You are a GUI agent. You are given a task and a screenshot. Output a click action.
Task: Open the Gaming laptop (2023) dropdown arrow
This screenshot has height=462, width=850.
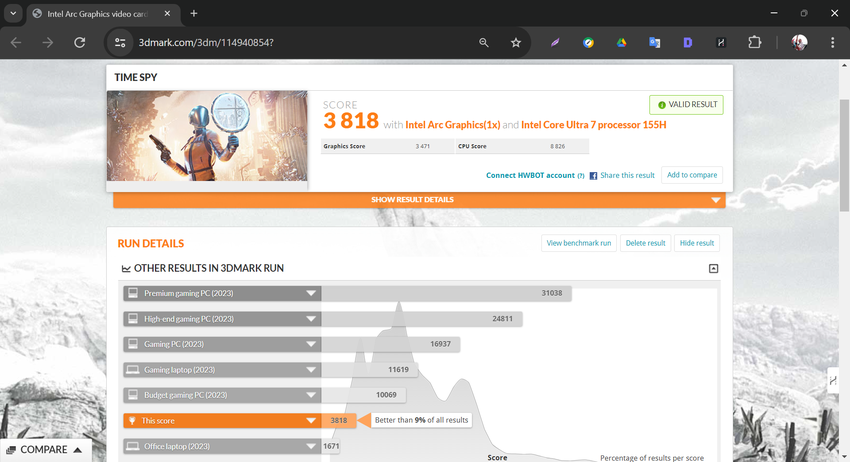[311, 370]
